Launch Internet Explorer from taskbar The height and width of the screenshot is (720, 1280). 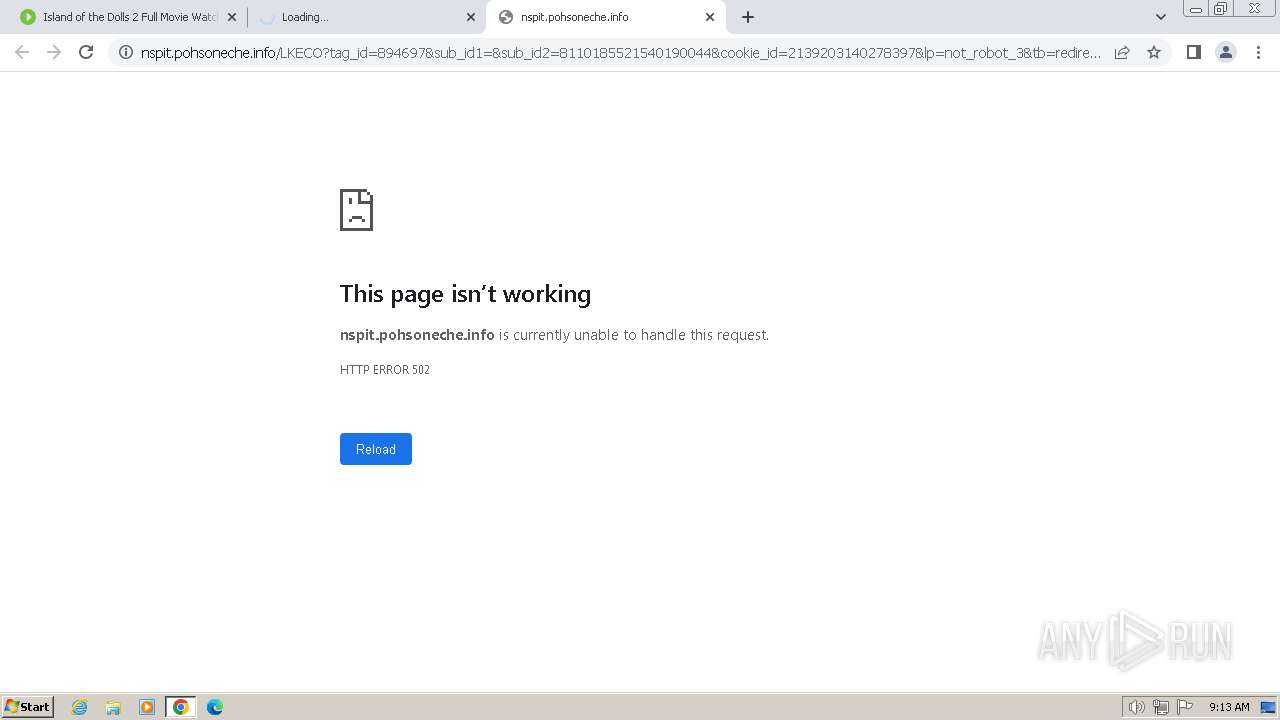(x=80, y=707)
